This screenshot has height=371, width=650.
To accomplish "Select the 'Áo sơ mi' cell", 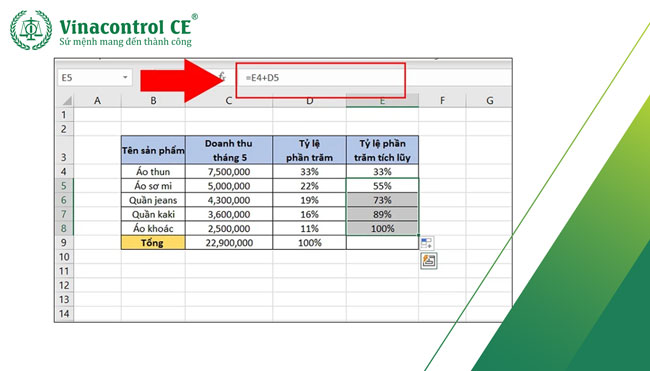I will [153, 186].
